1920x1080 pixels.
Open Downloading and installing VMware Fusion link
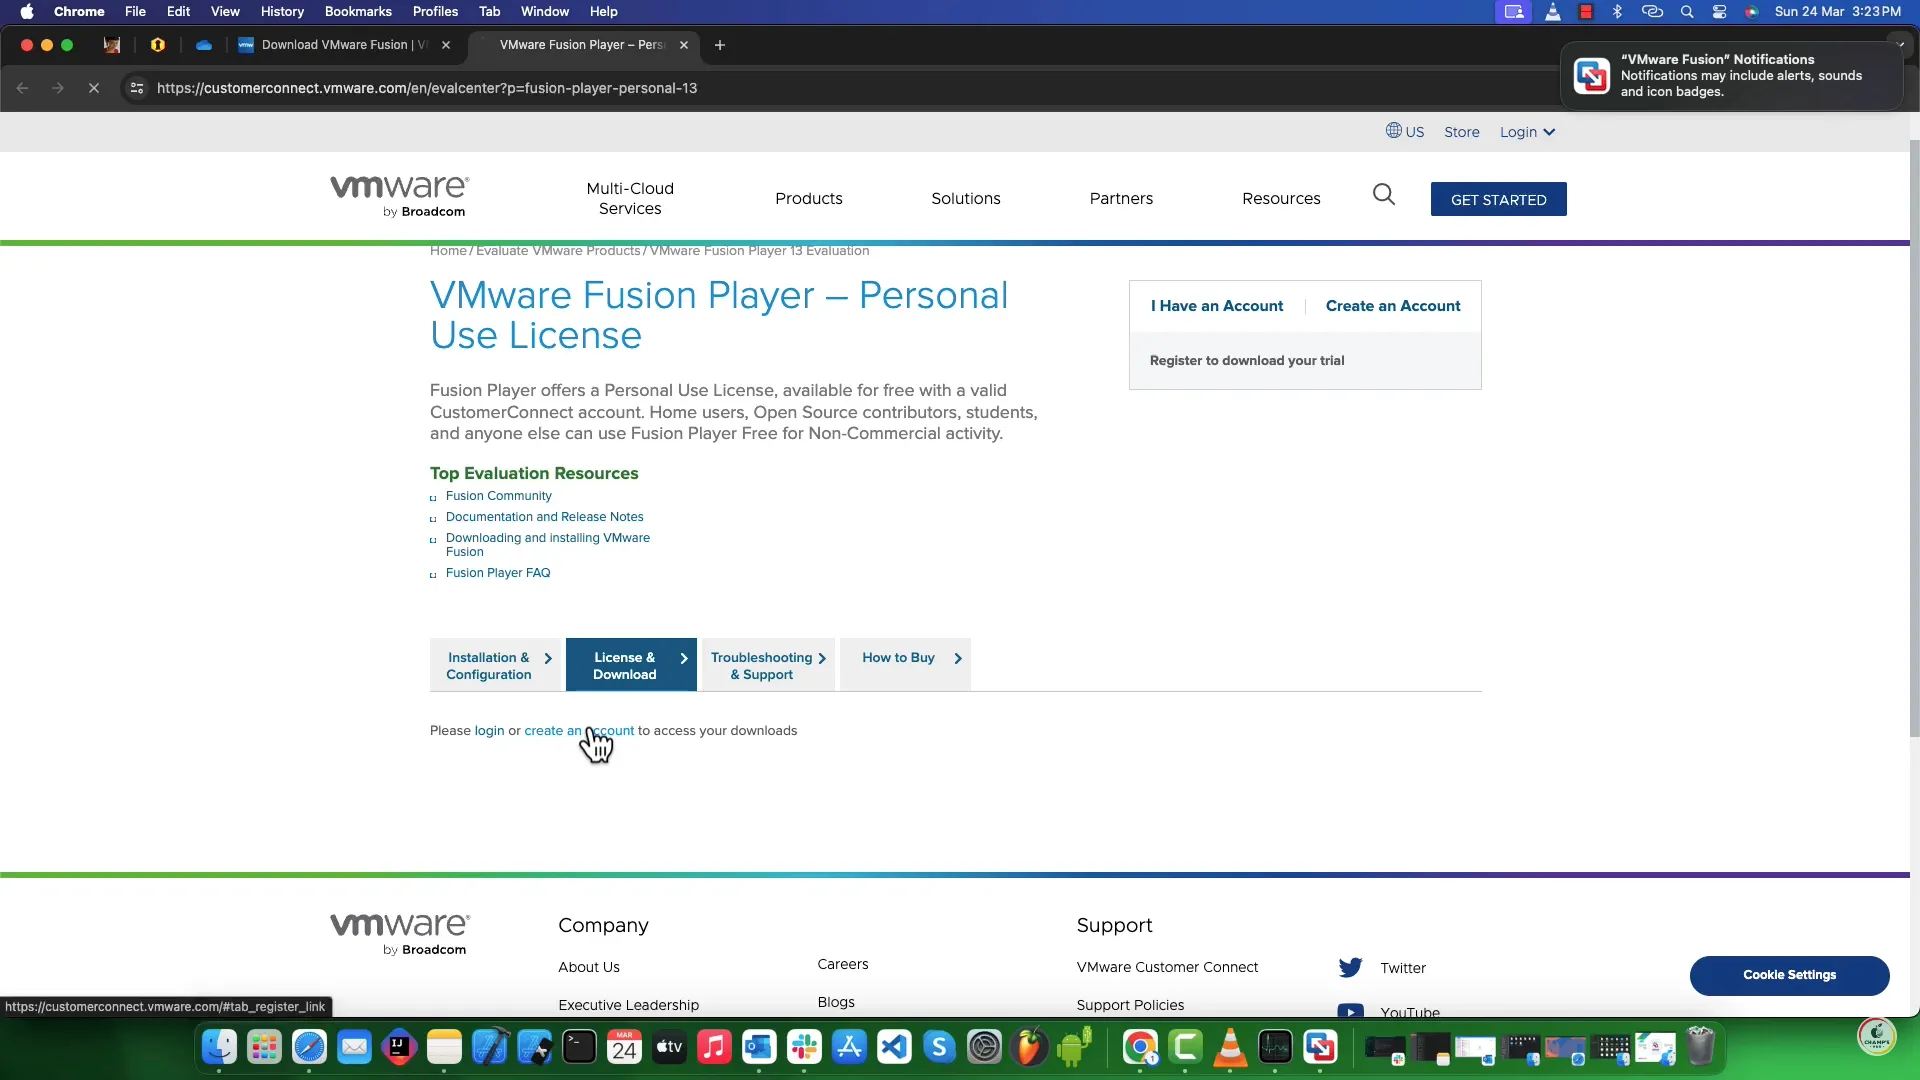click(x=547, y=545)
